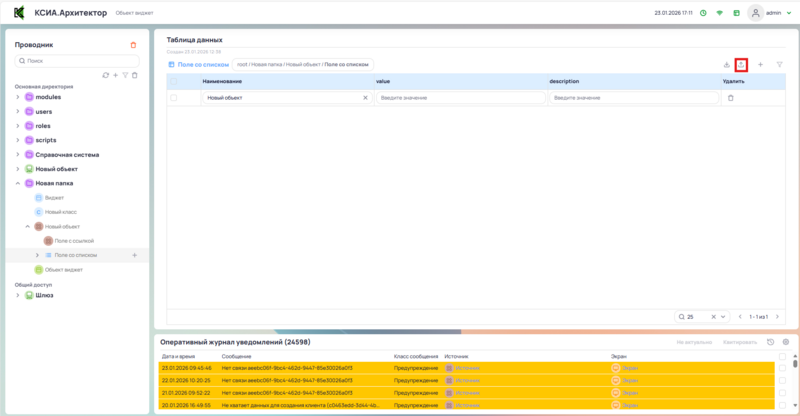Open the green clock status icon in header

703,13
